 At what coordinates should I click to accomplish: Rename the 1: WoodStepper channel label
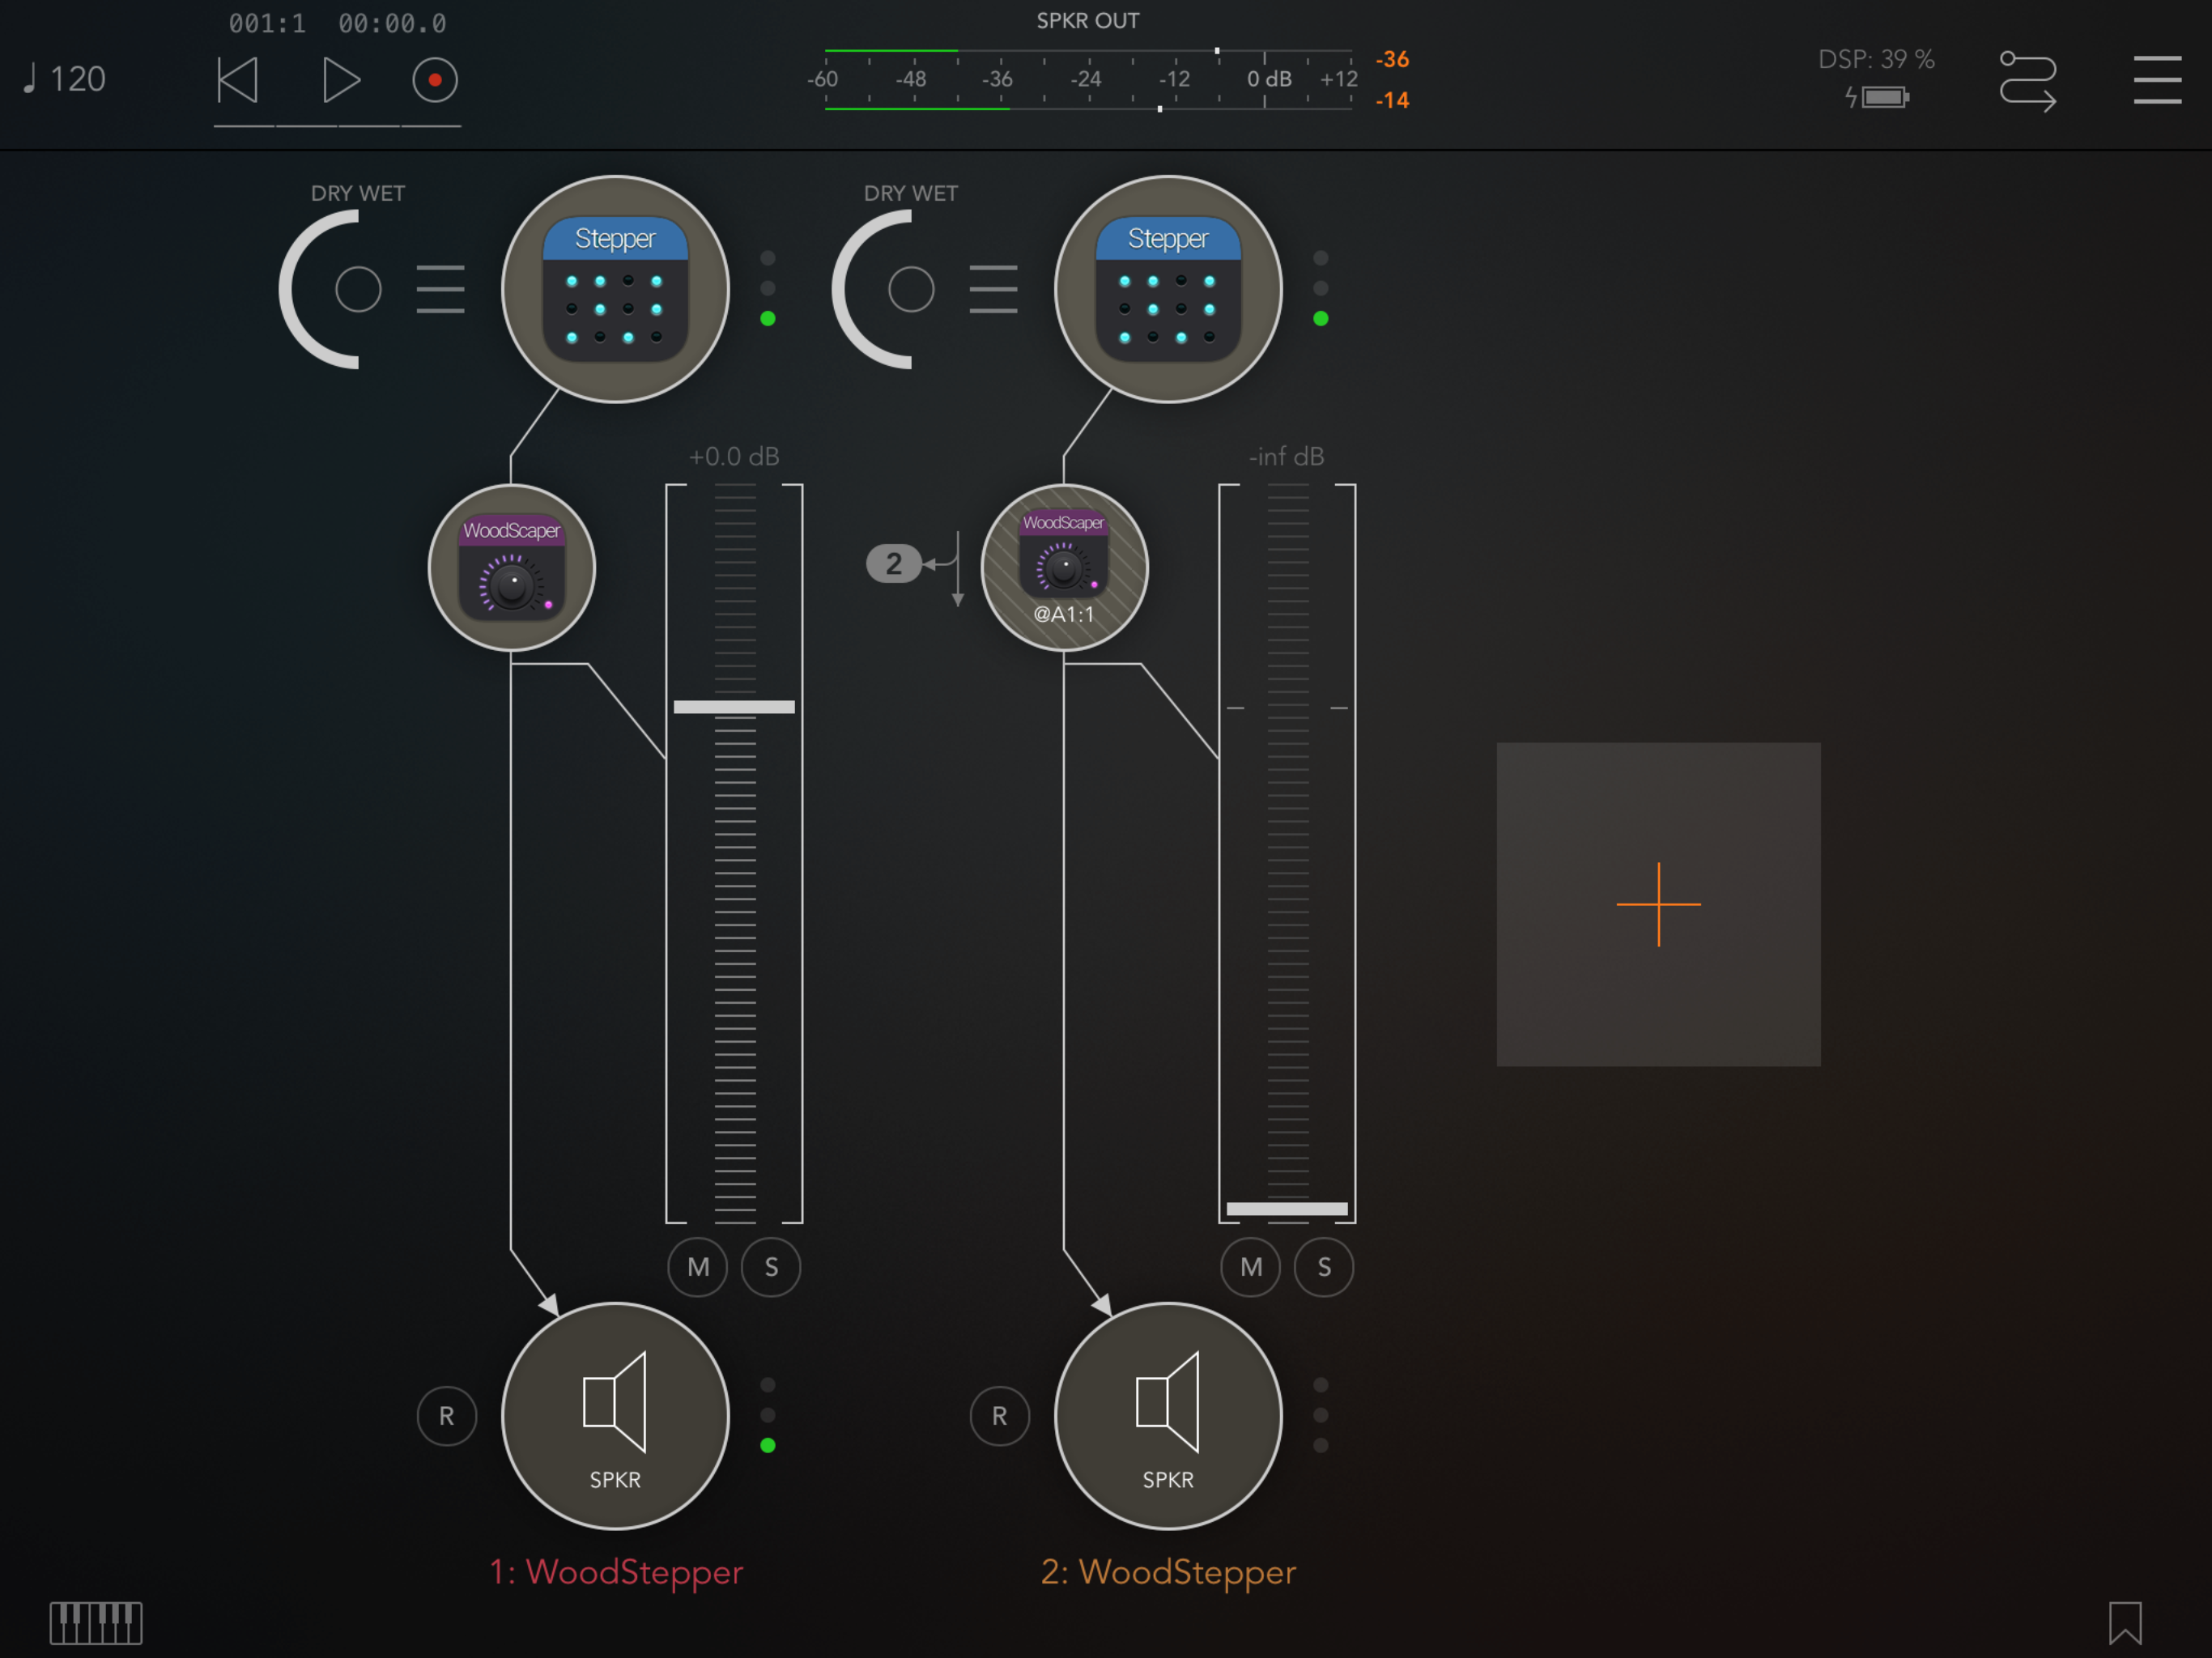(x=616, y=1571)
